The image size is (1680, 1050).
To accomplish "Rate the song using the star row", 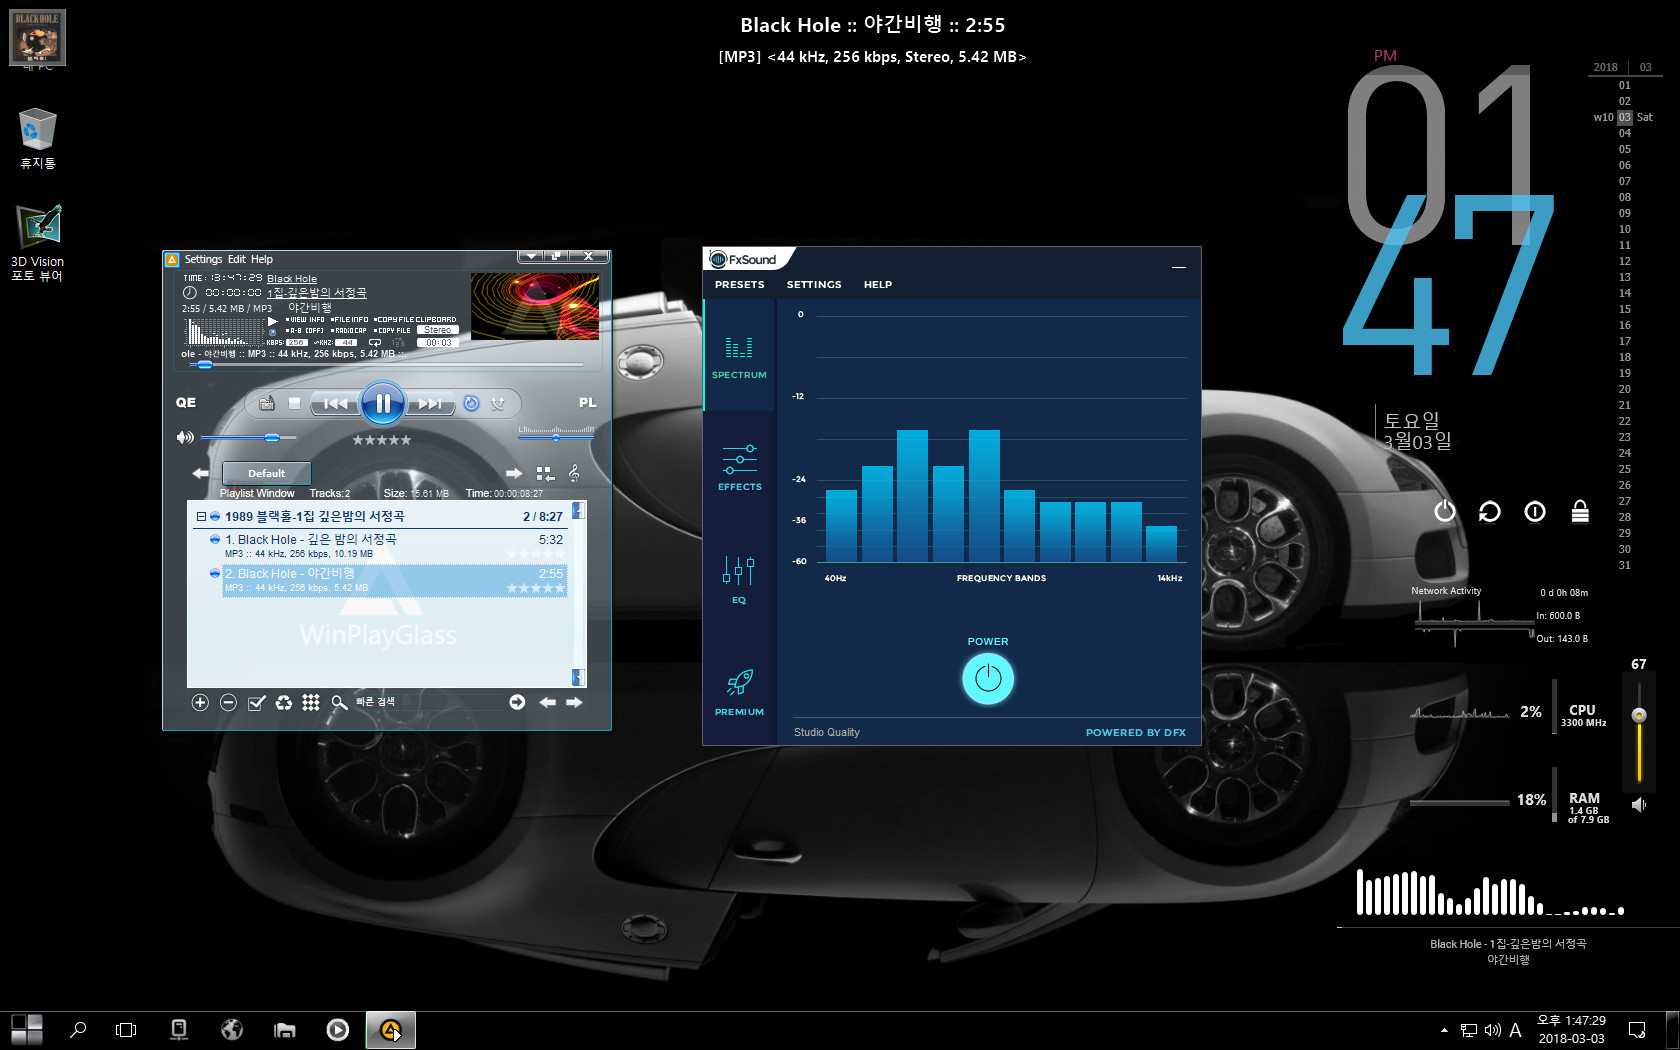I will tap(381, 440).
